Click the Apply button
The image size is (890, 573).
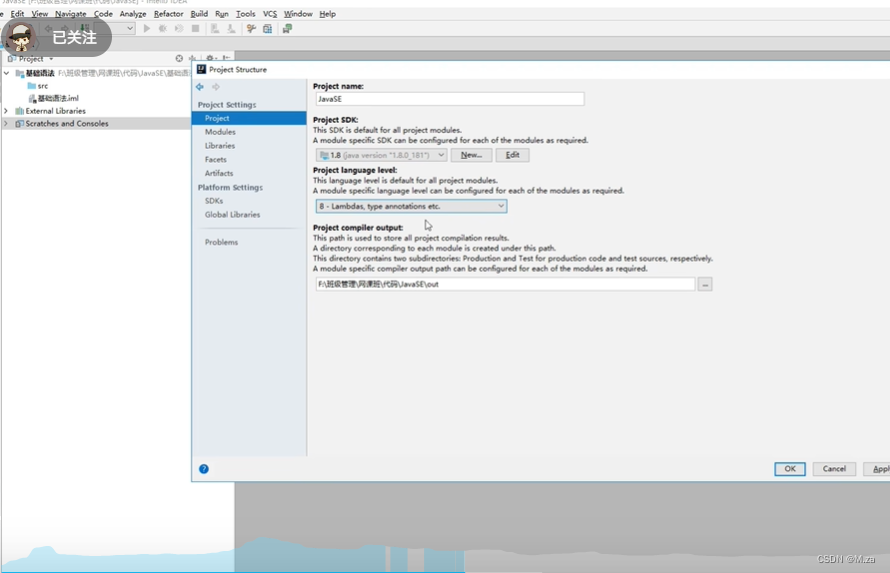point(877,469)
